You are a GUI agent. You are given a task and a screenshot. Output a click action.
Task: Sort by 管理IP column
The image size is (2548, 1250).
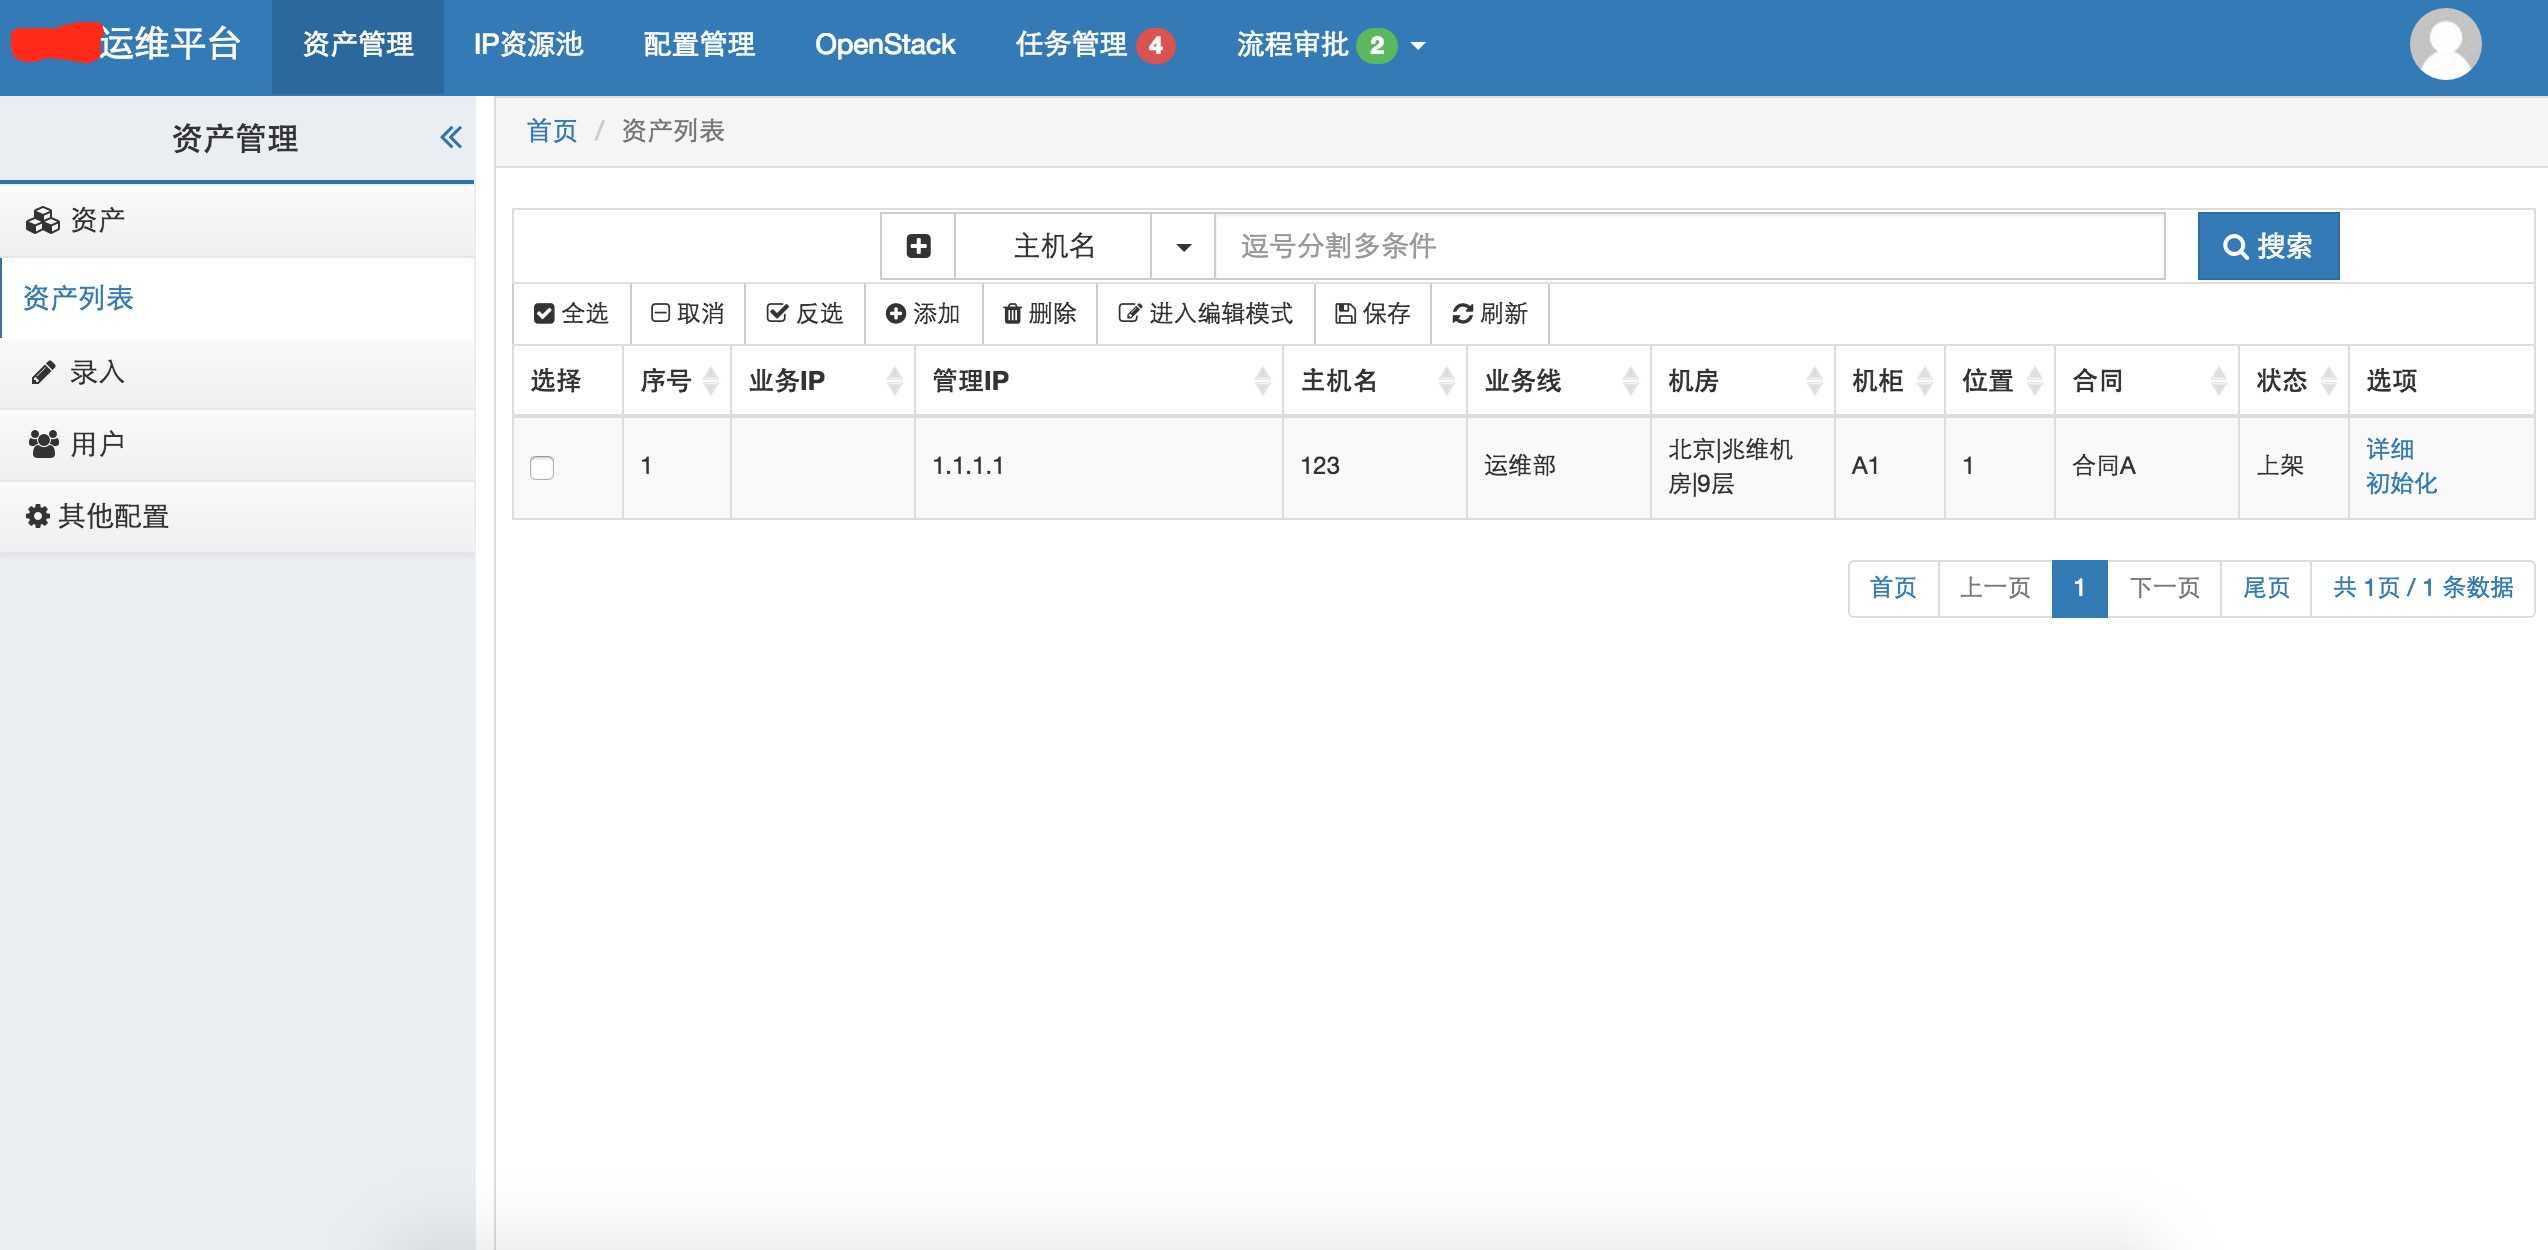1098,380
